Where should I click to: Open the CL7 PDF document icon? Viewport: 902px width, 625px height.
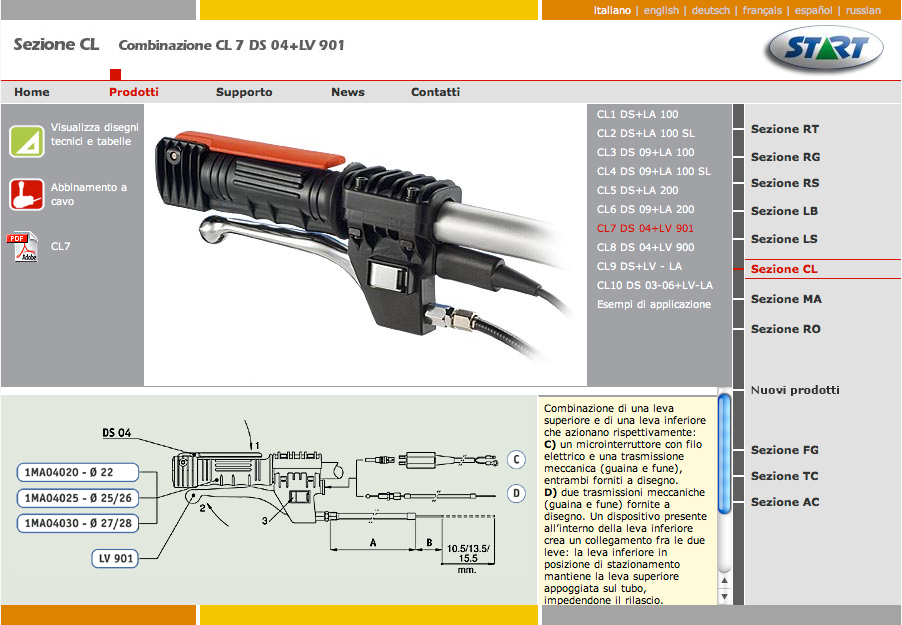(22, 247)
